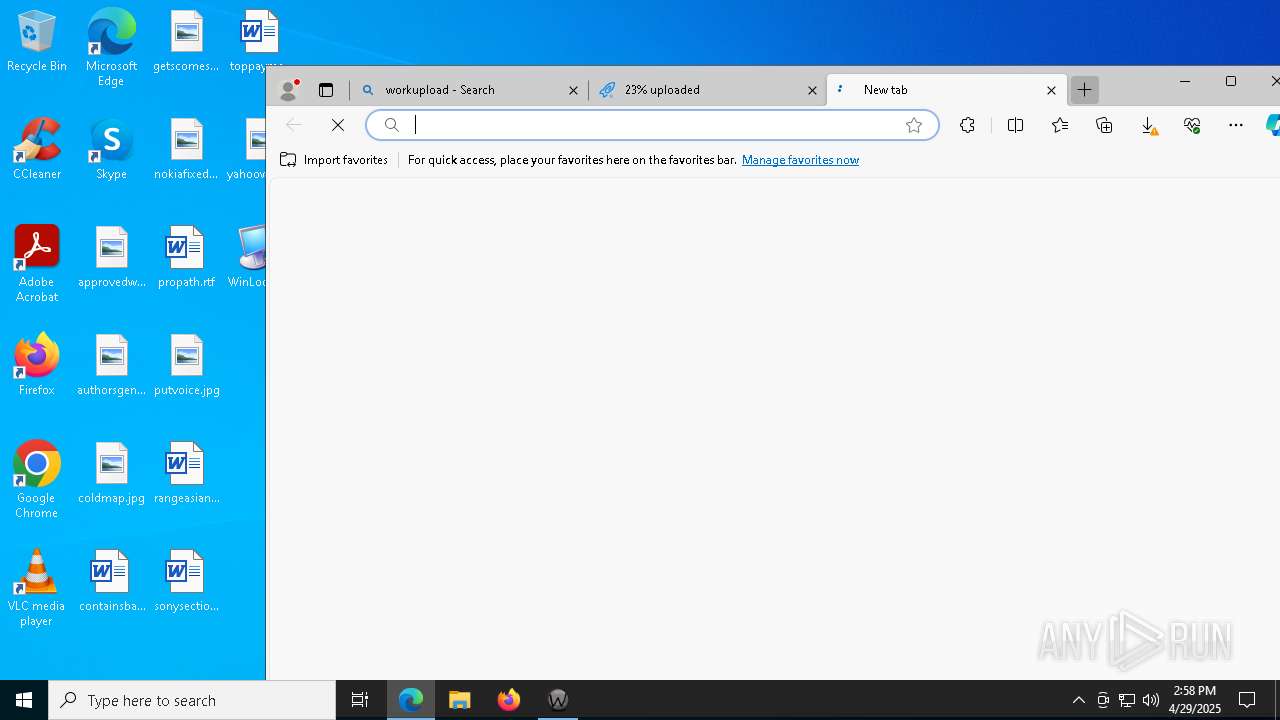Switch to the workupload - Search tab
The height and width of the screenshot is (720, 1280).
(468, 90)
